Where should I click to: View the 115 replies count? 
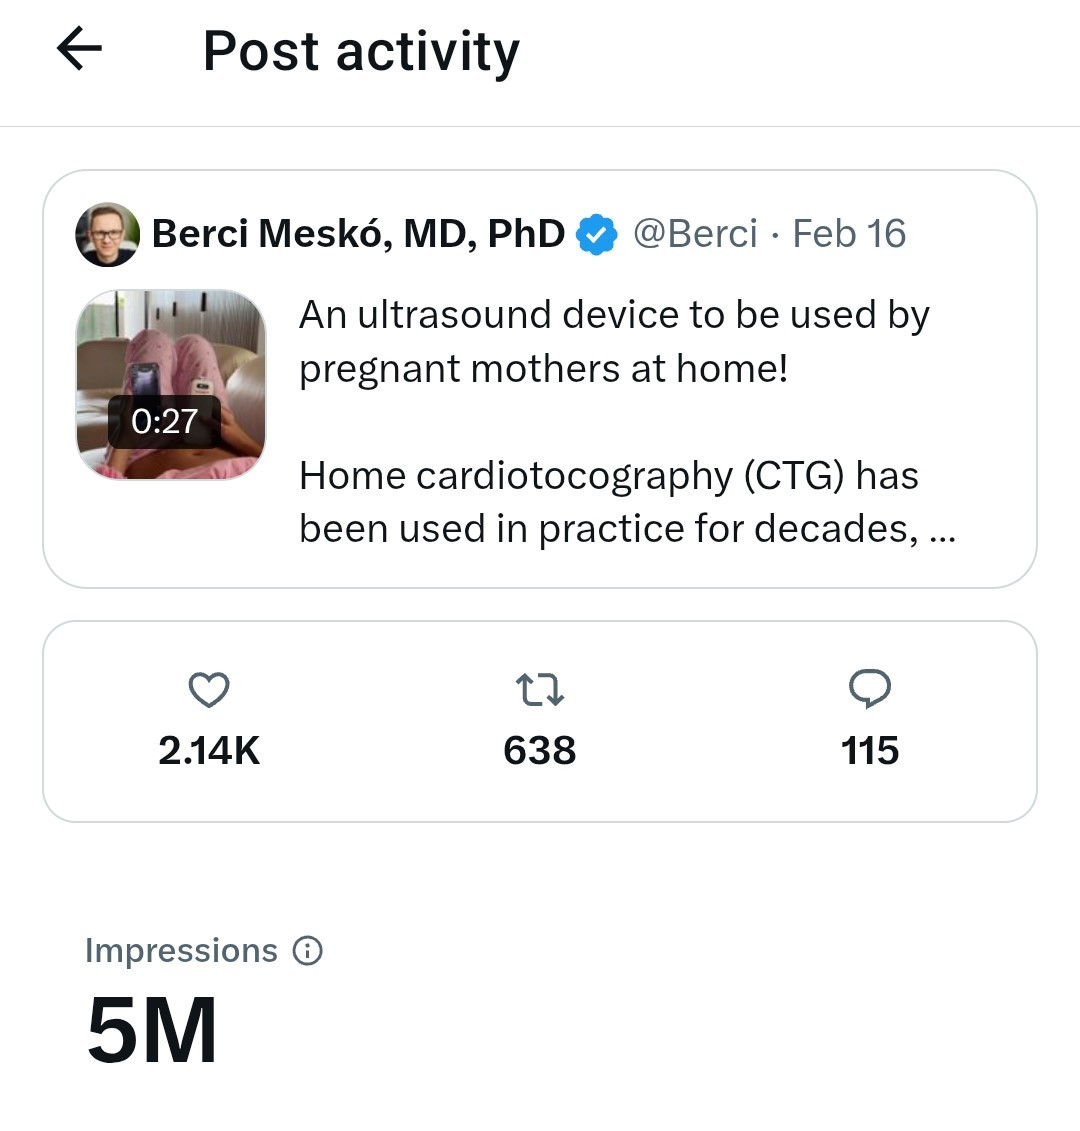[870, 751]
